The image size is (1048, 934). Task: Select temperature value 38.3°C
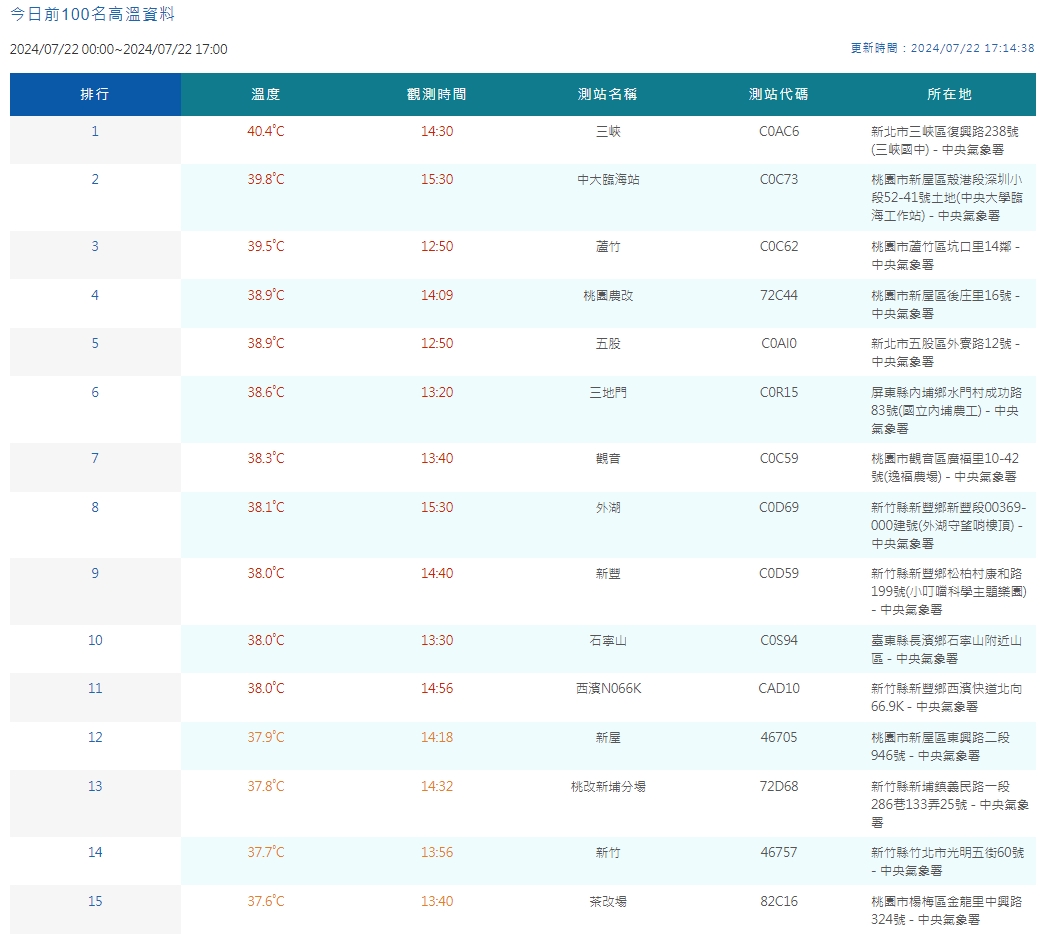coord(266,458)
